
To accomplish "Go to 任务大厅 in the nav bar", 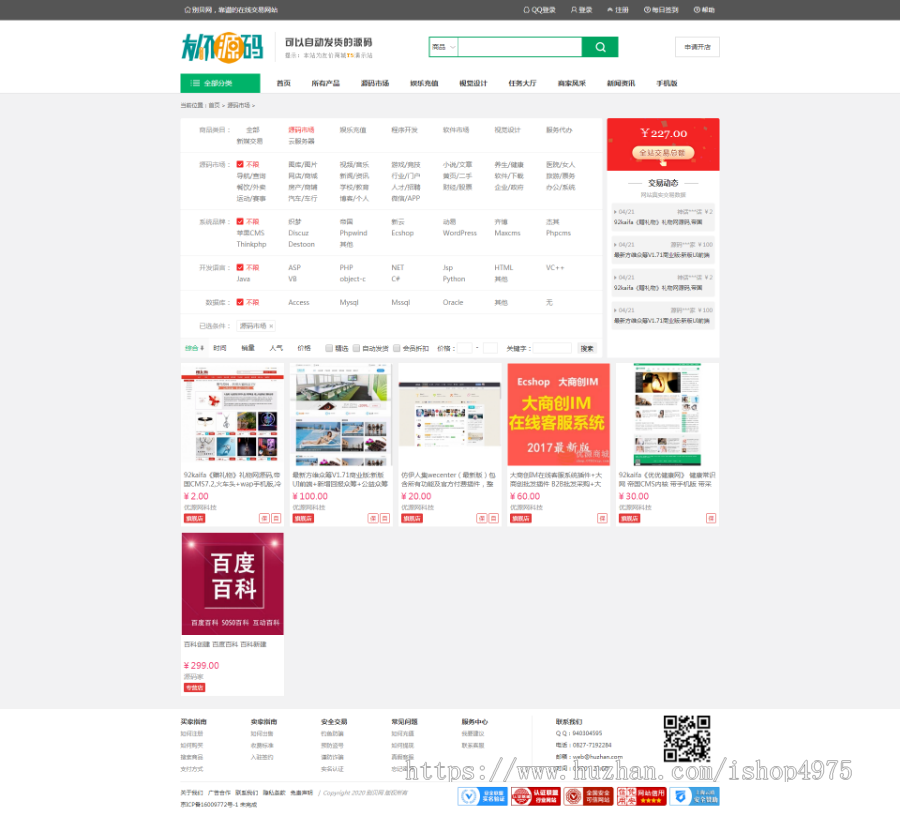I will coord(522,83).
